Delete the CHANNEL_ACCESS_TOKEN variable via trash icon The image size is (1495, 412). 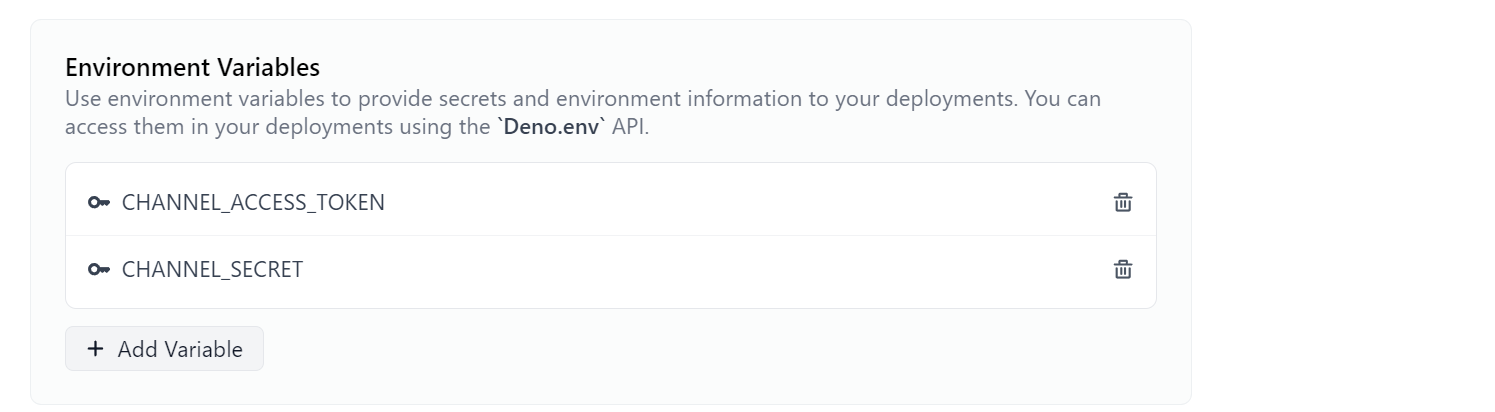(1123, 202)
